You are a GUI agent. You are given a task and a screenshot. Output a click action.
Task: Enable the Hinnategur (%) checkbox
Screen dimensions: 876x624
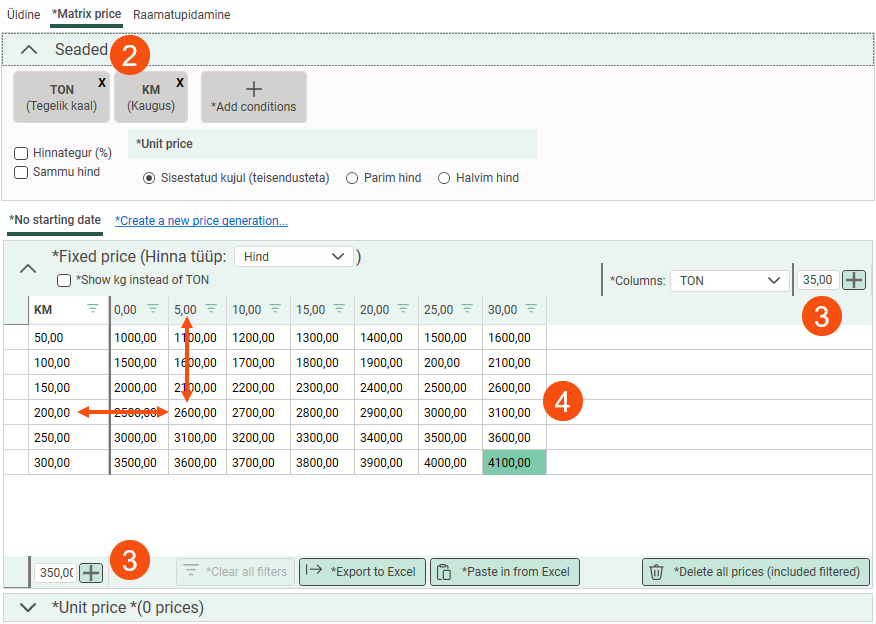[x=21, y=153]
